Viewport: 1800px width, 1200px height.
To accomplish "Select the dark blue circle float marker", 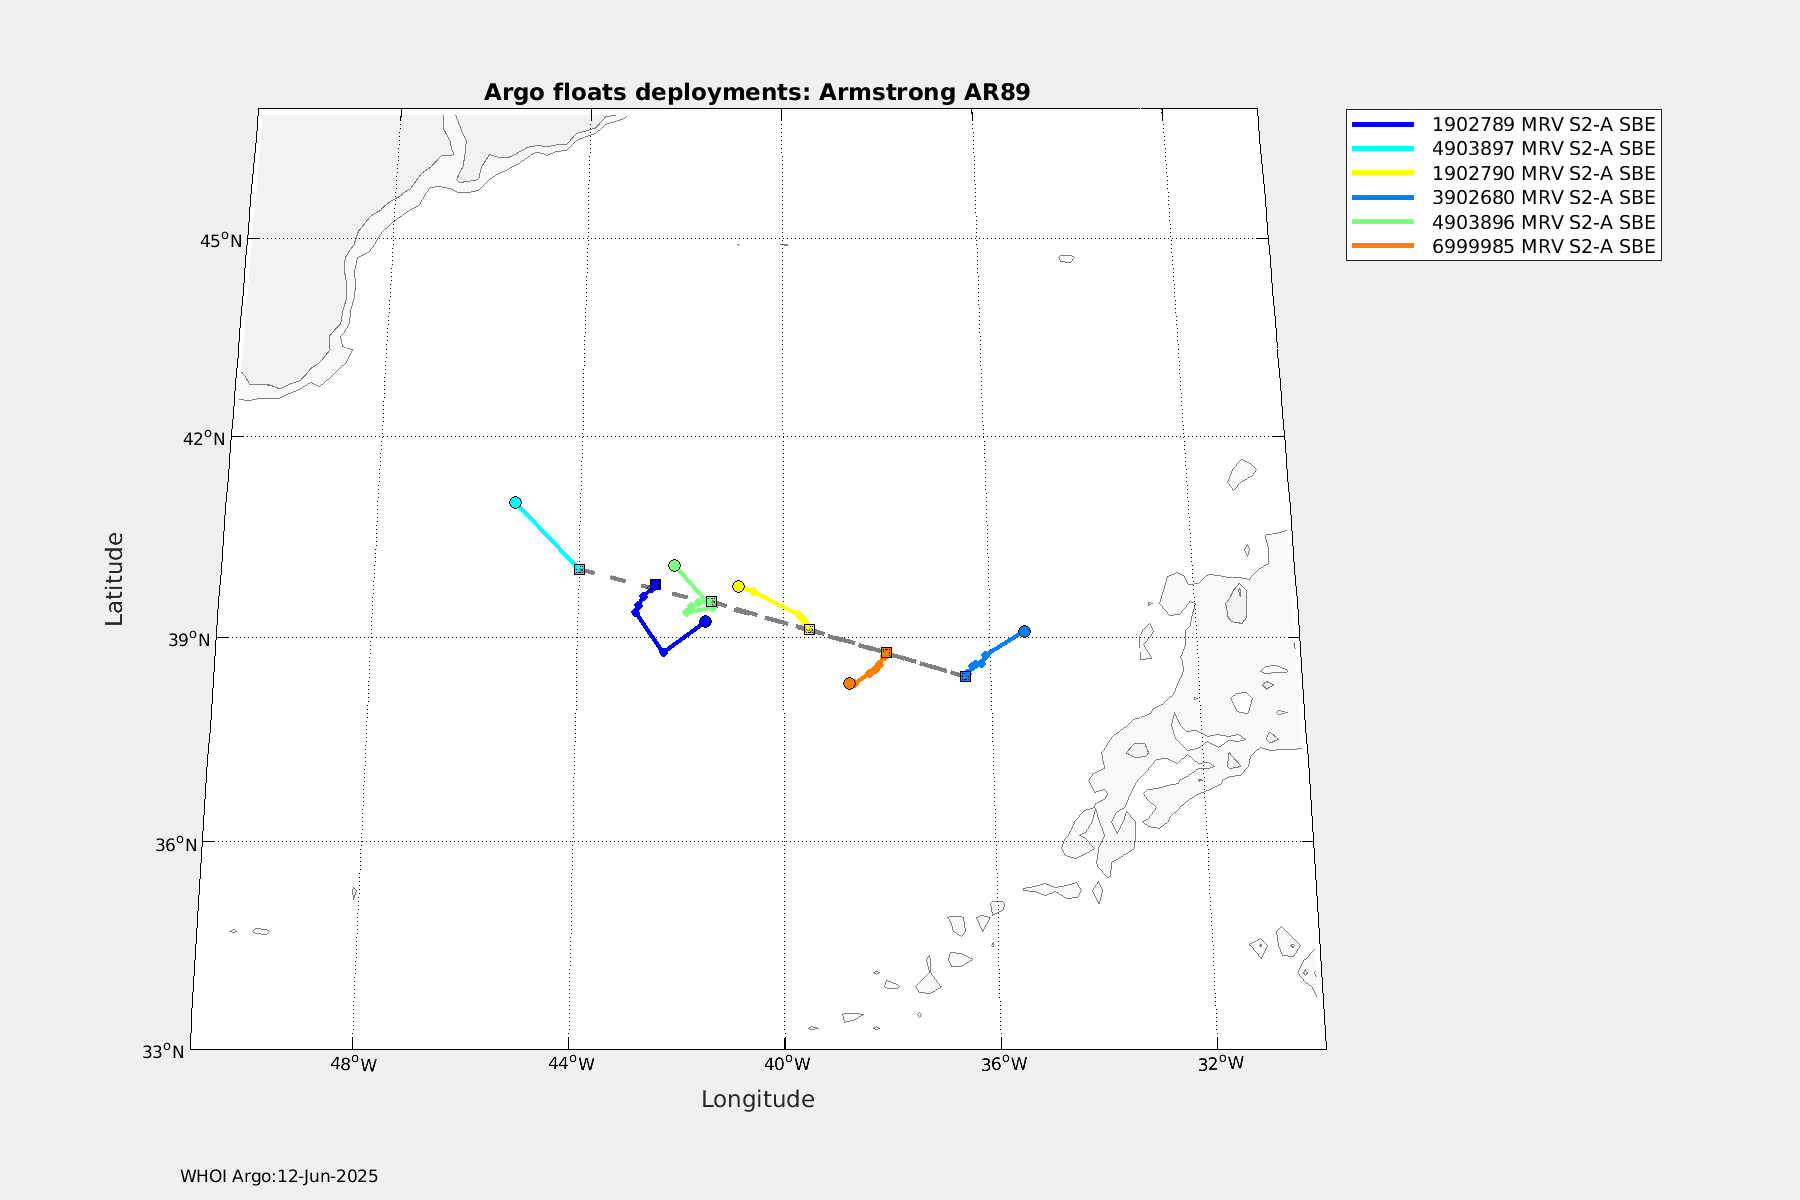I will tap(705, 622).
